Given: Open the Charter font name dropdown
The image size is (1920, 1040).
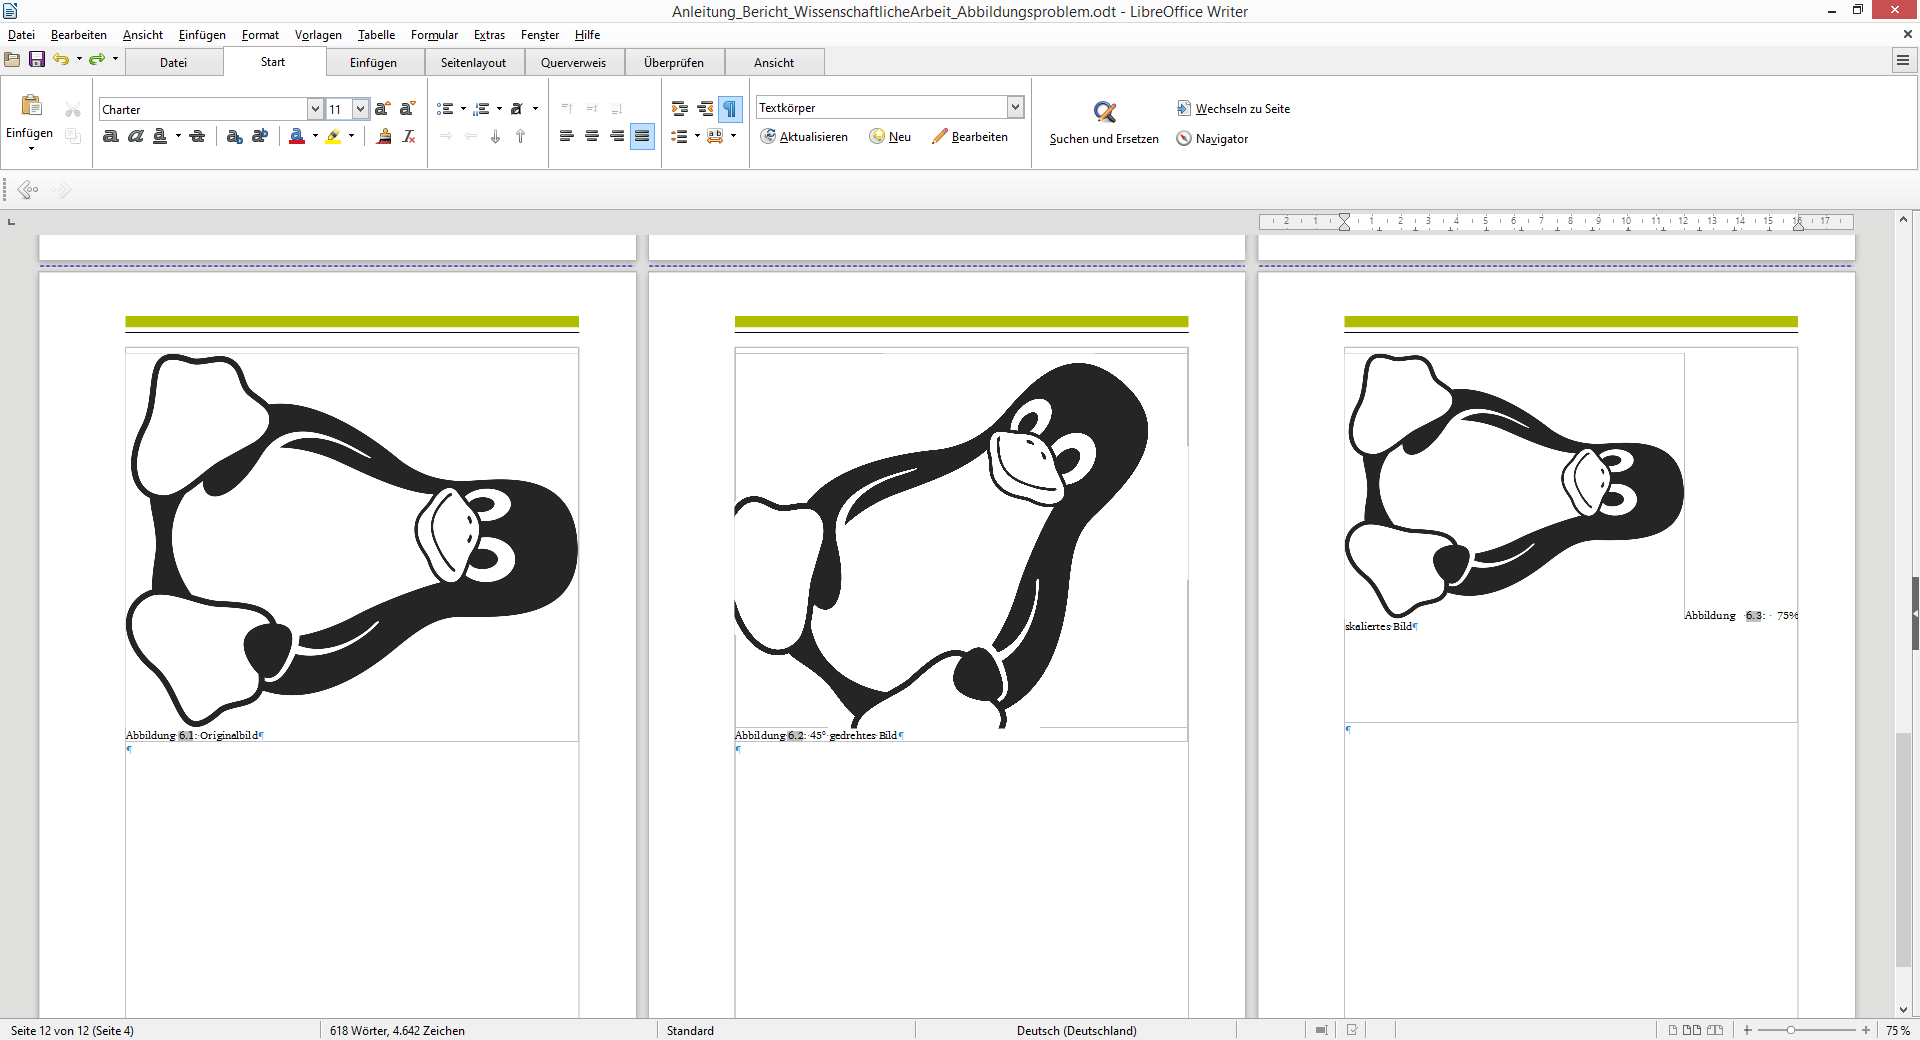Looking at the screenshot, I should coord(315,109).
